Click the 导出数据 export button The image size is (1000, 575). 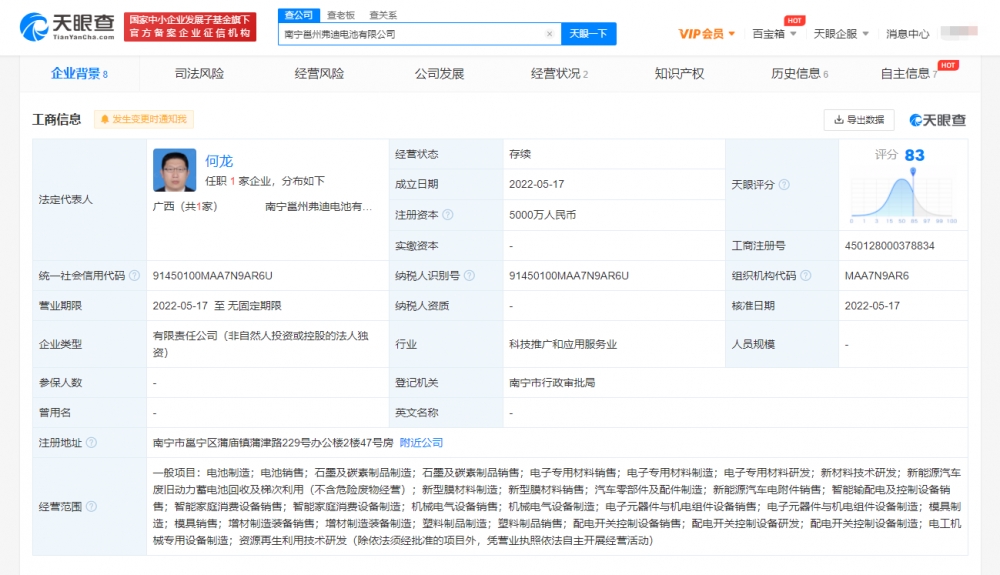[859, 120]
